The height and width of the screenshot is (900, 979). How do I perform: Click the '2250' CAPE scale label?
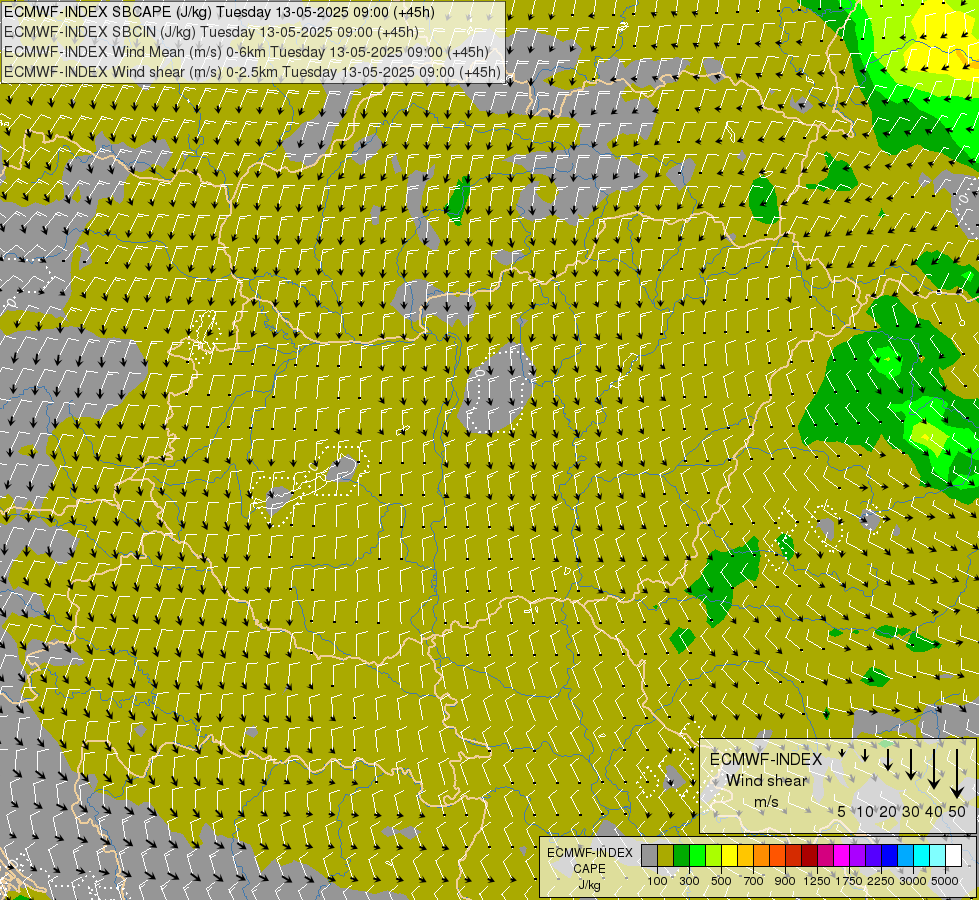click(881, 881)
